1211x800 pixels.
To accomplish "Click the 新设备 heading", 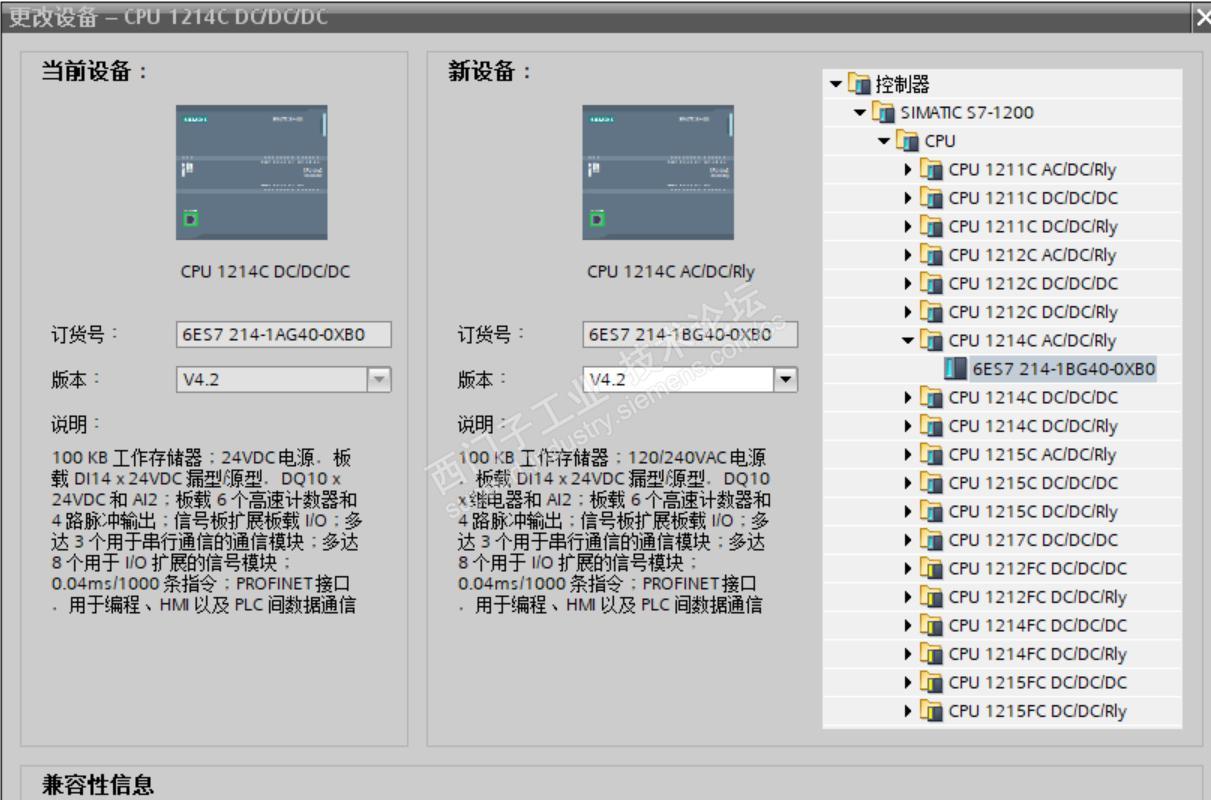I will click(x=491, y=72).
